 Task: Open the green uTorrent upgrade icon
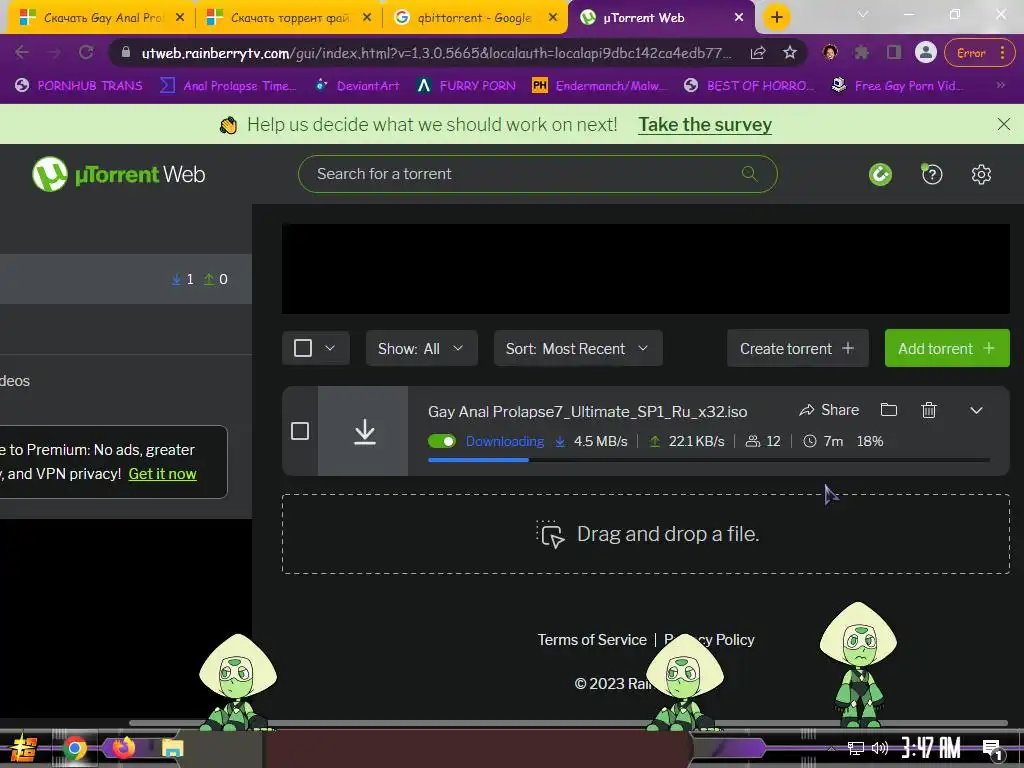click(880, 174)
